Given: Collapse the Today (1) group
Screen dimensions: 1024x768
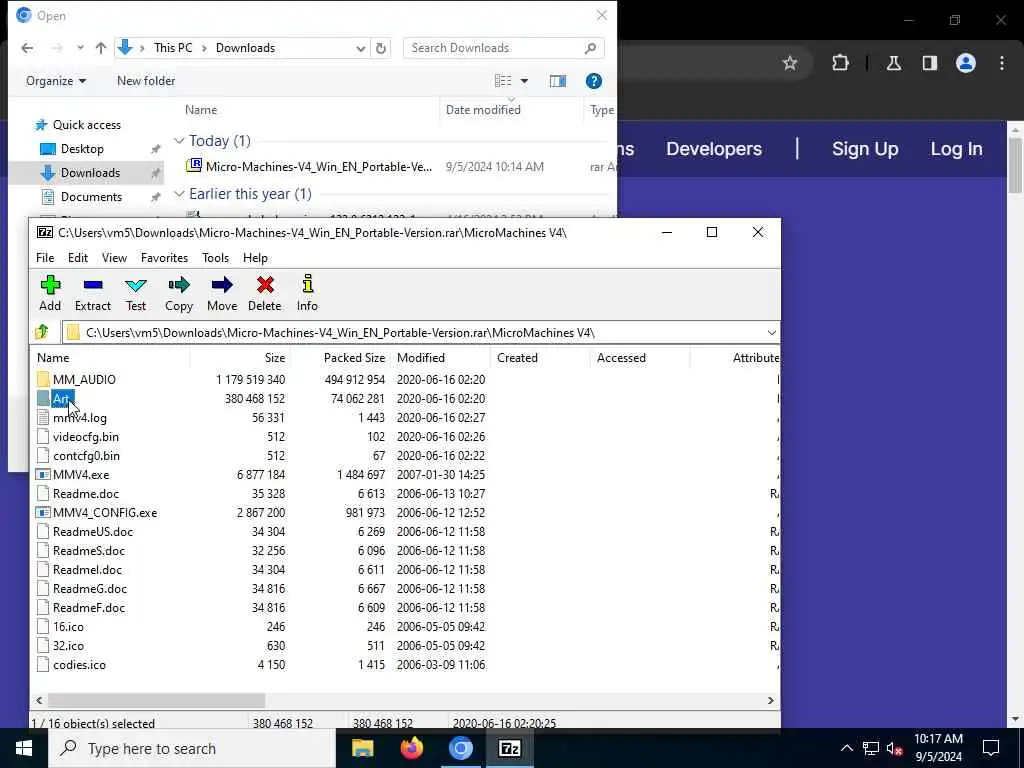Looking at the screenshot, I should [179, 141].
